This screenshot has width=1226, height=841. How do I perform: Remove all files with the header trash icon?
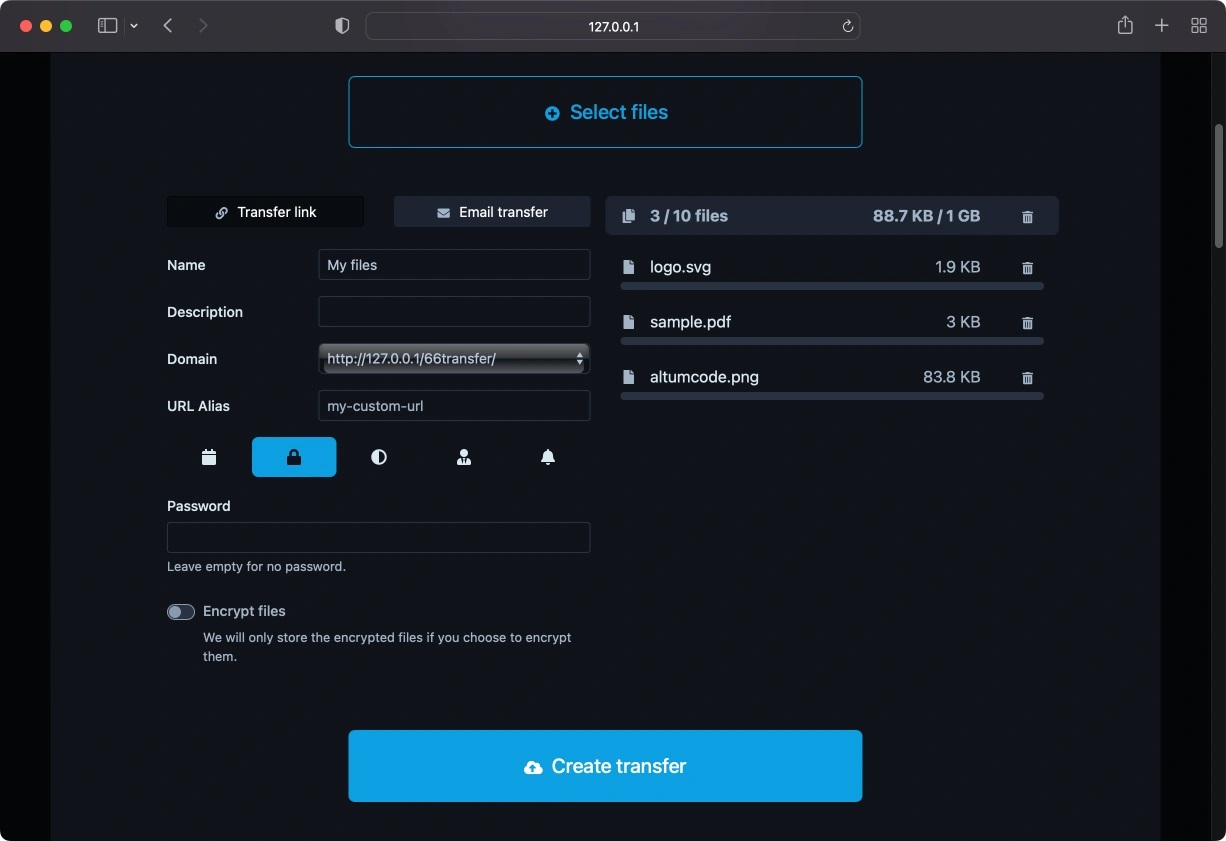(1027, 216)
